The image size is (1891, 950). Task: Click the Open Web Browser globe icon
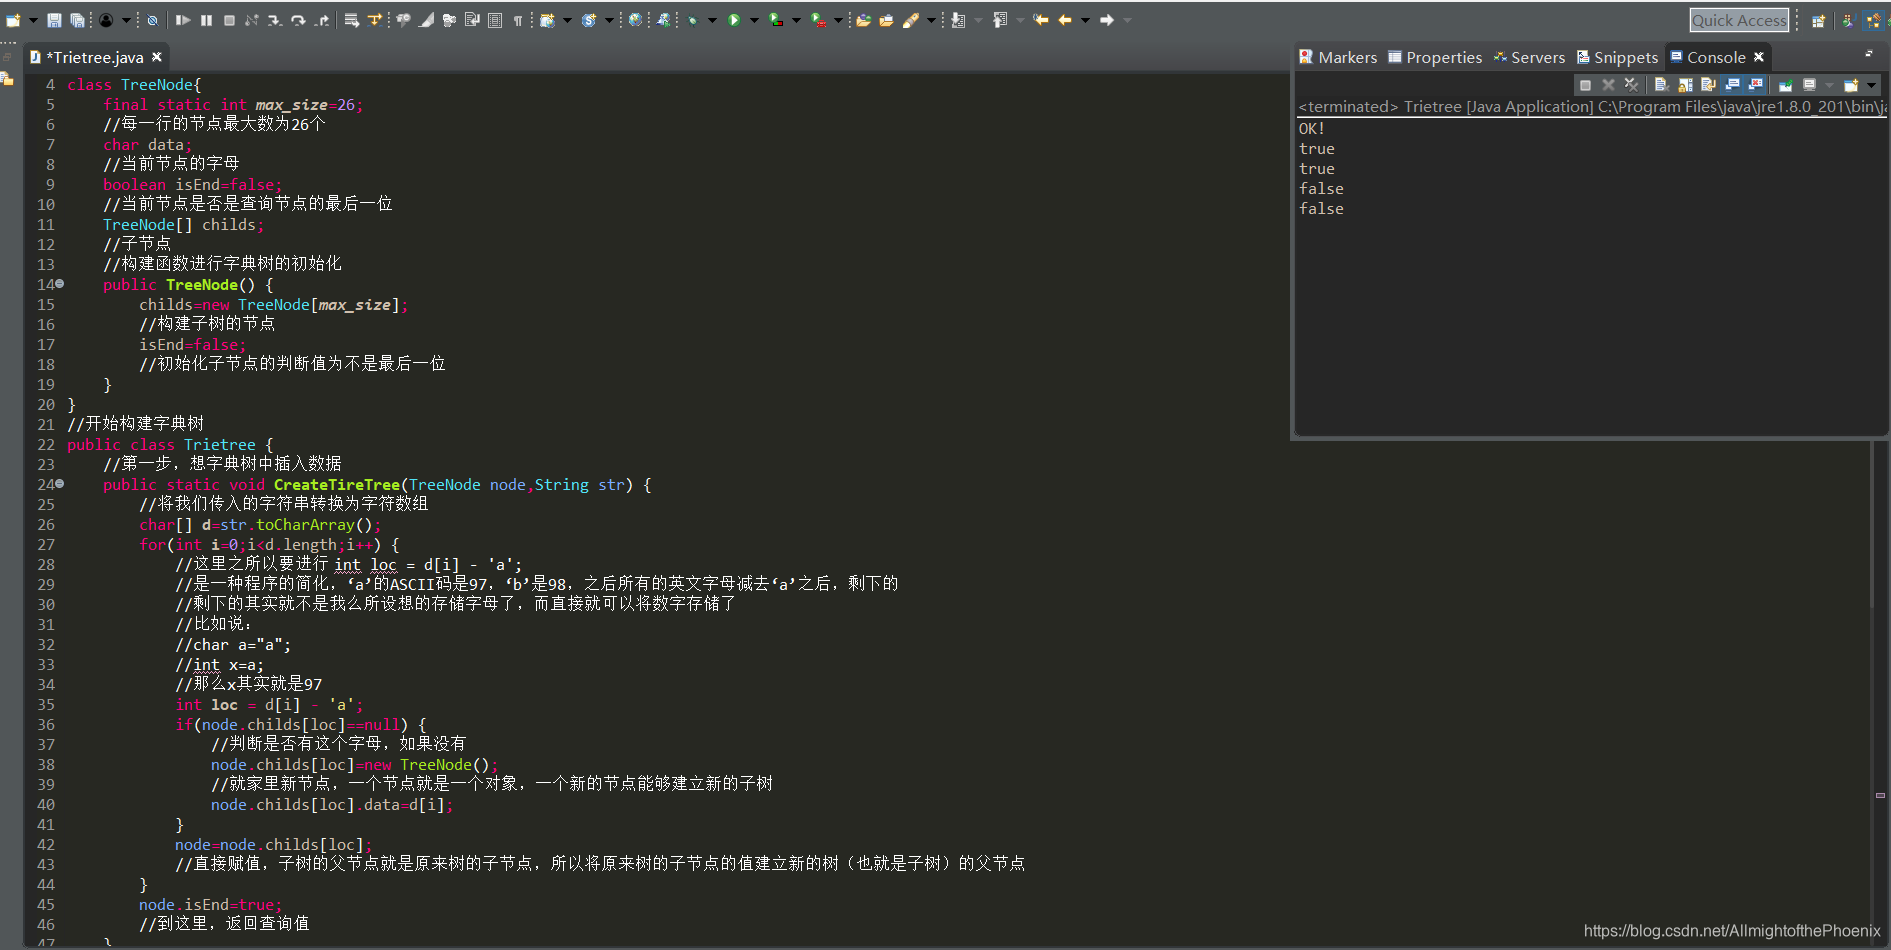635,20
